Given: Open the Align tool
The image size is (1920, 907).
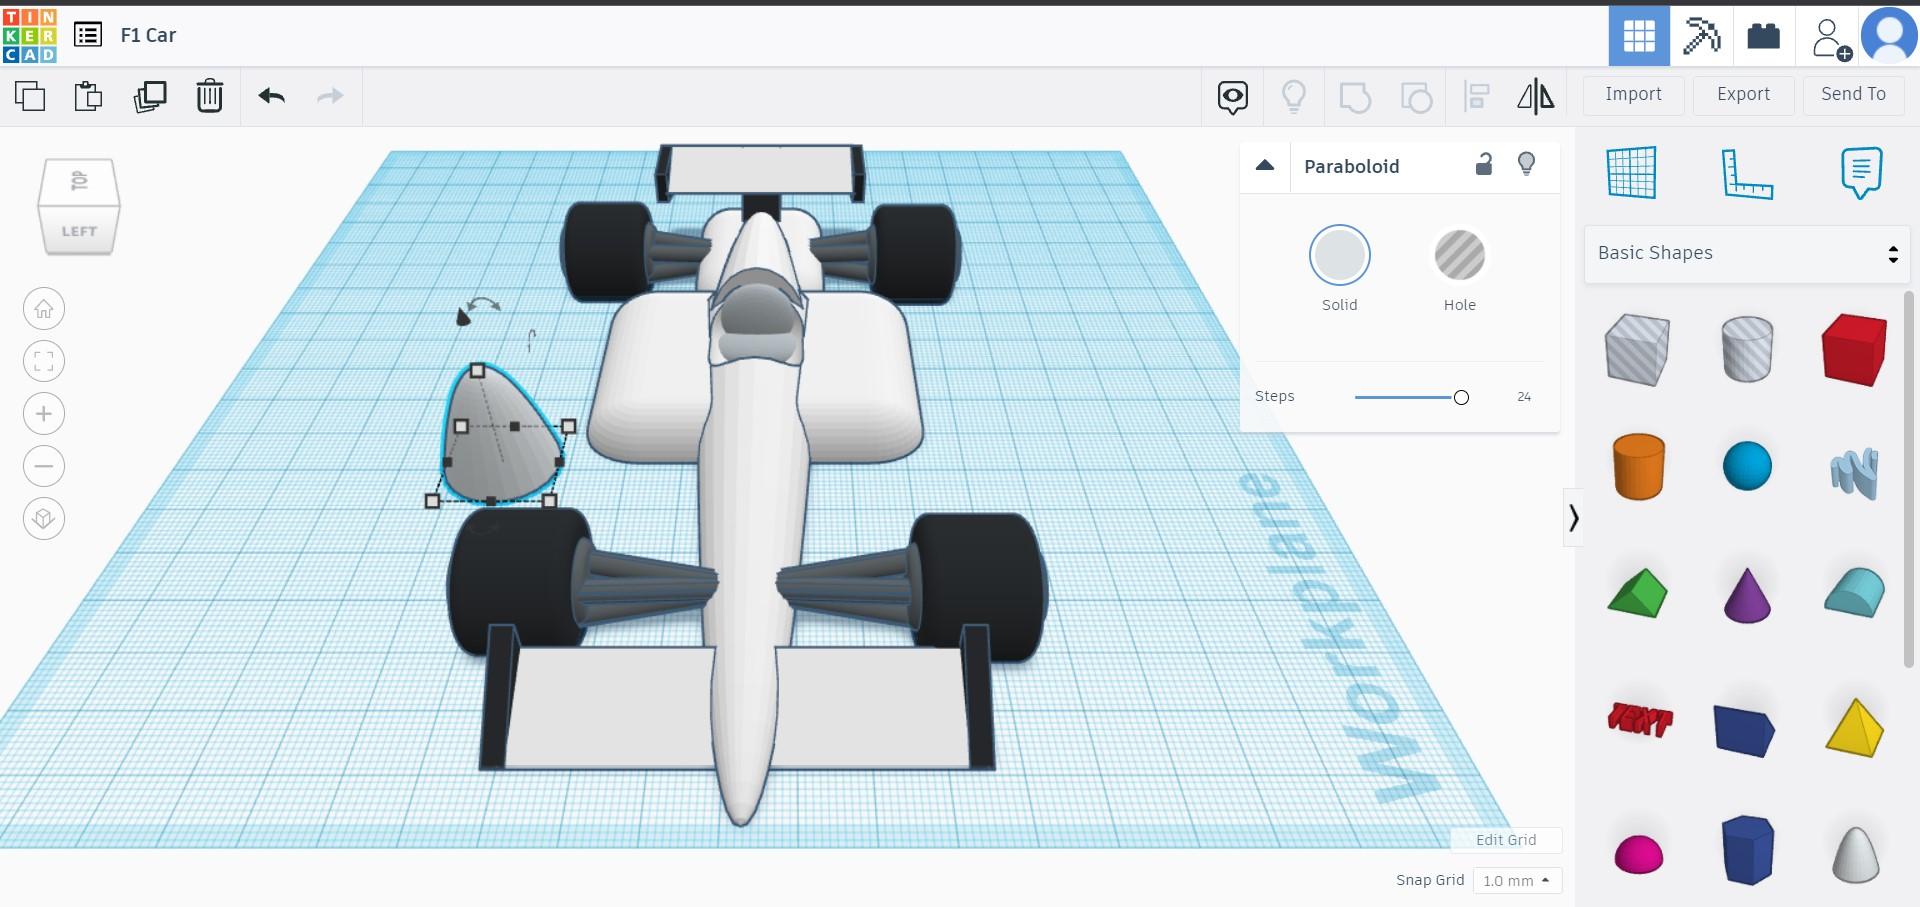Looking at the screenshot, I should pyautogui.click(x=1477, y=97).
